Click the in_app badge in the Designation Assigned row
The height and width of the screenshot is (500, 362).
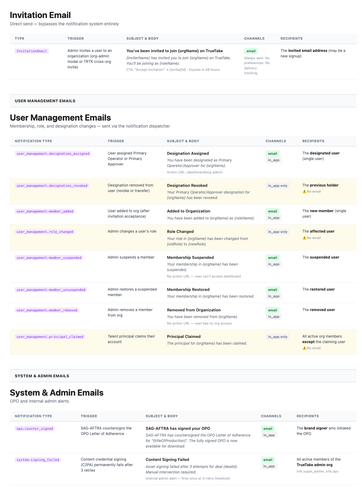click(274, 160)
